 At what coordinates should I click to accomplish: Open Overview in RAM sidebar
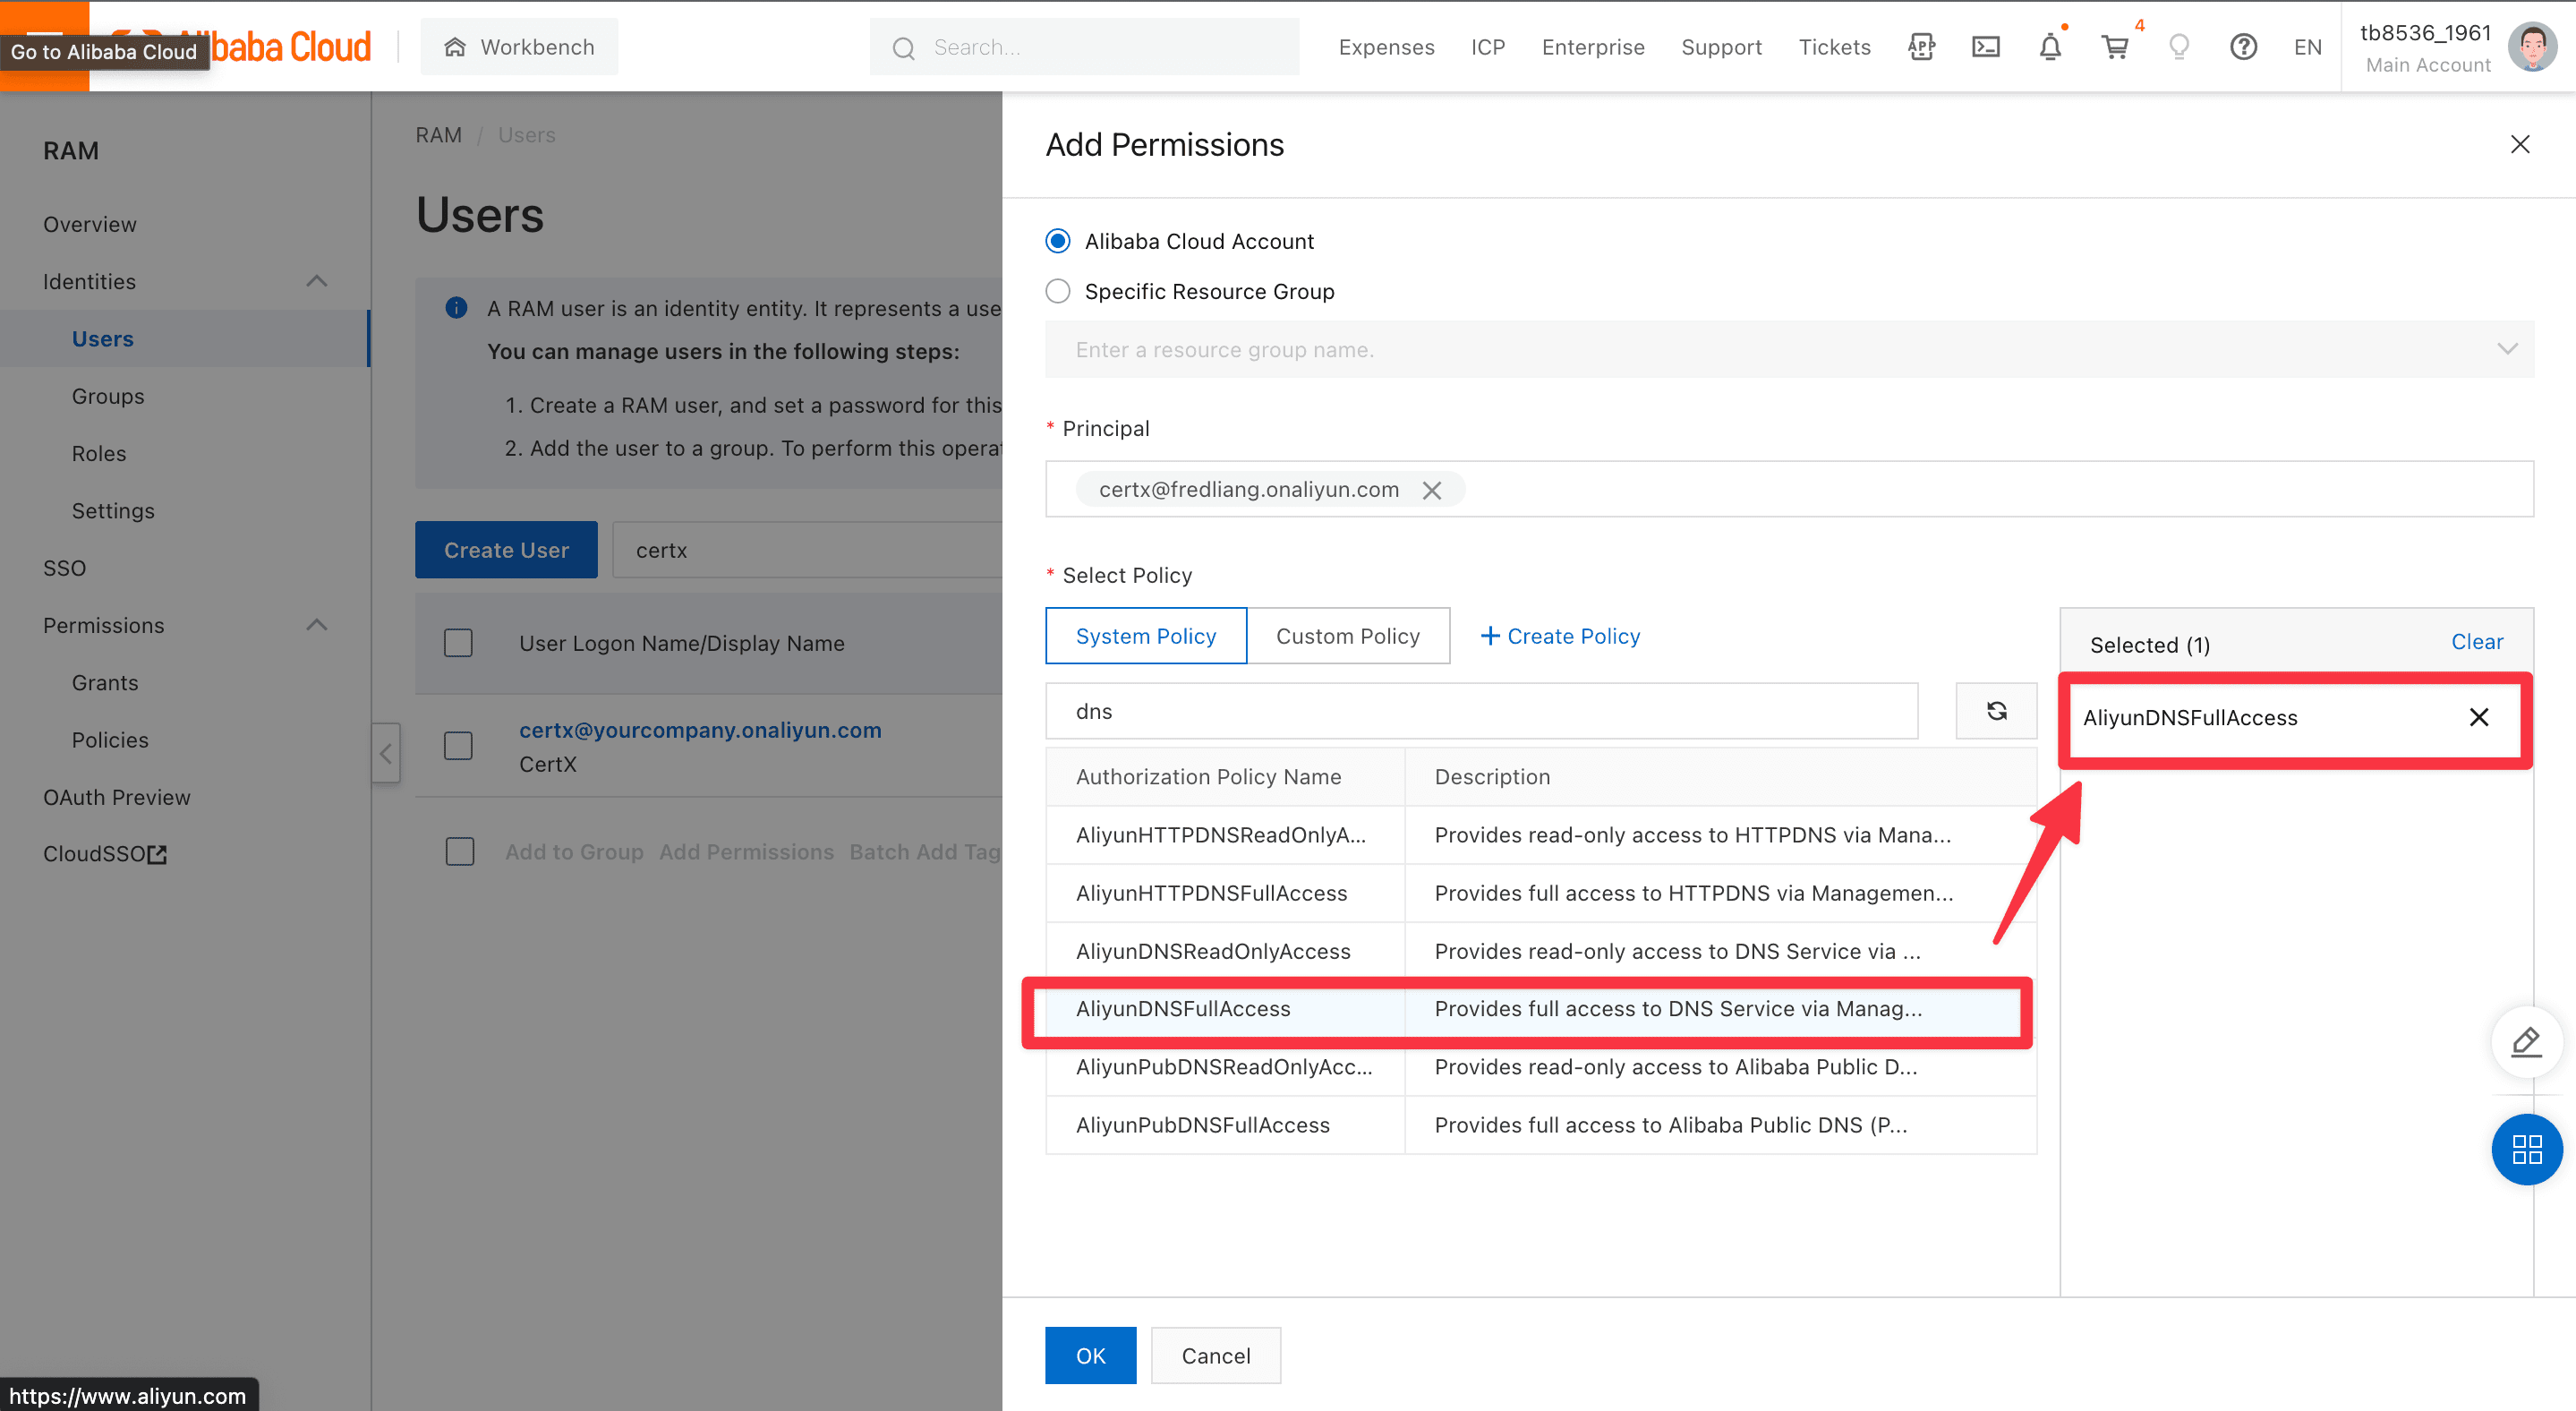click(90, 224)
